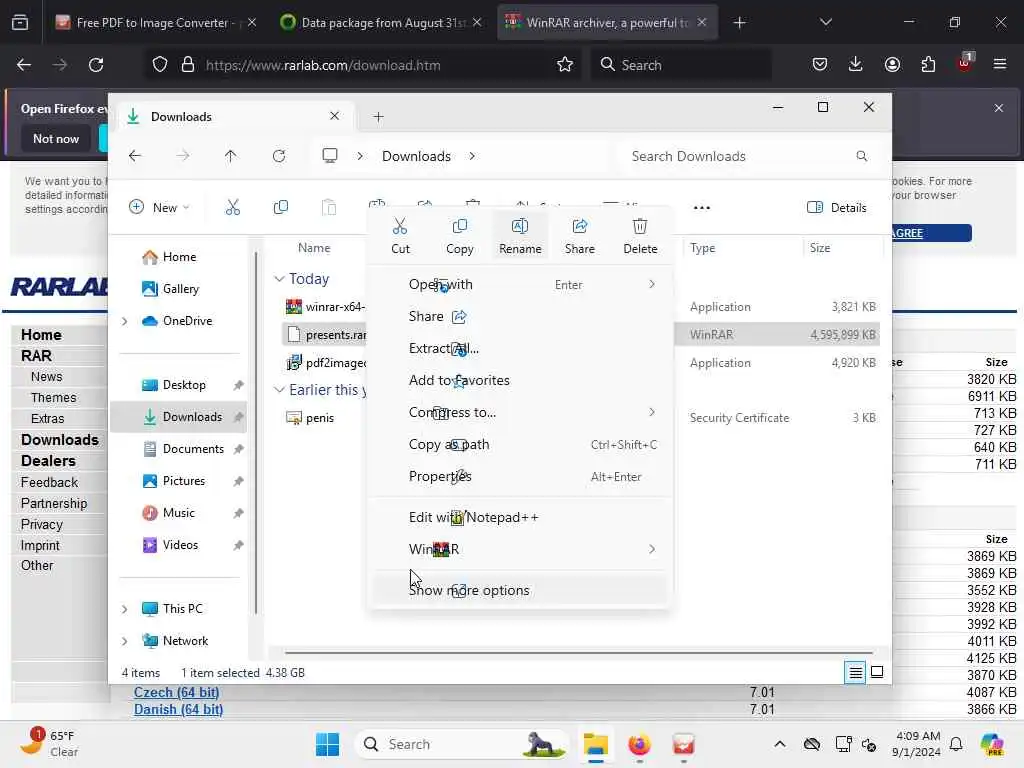Go back in File Explorer
The image size is (1024, 768).
coord(135,156)
